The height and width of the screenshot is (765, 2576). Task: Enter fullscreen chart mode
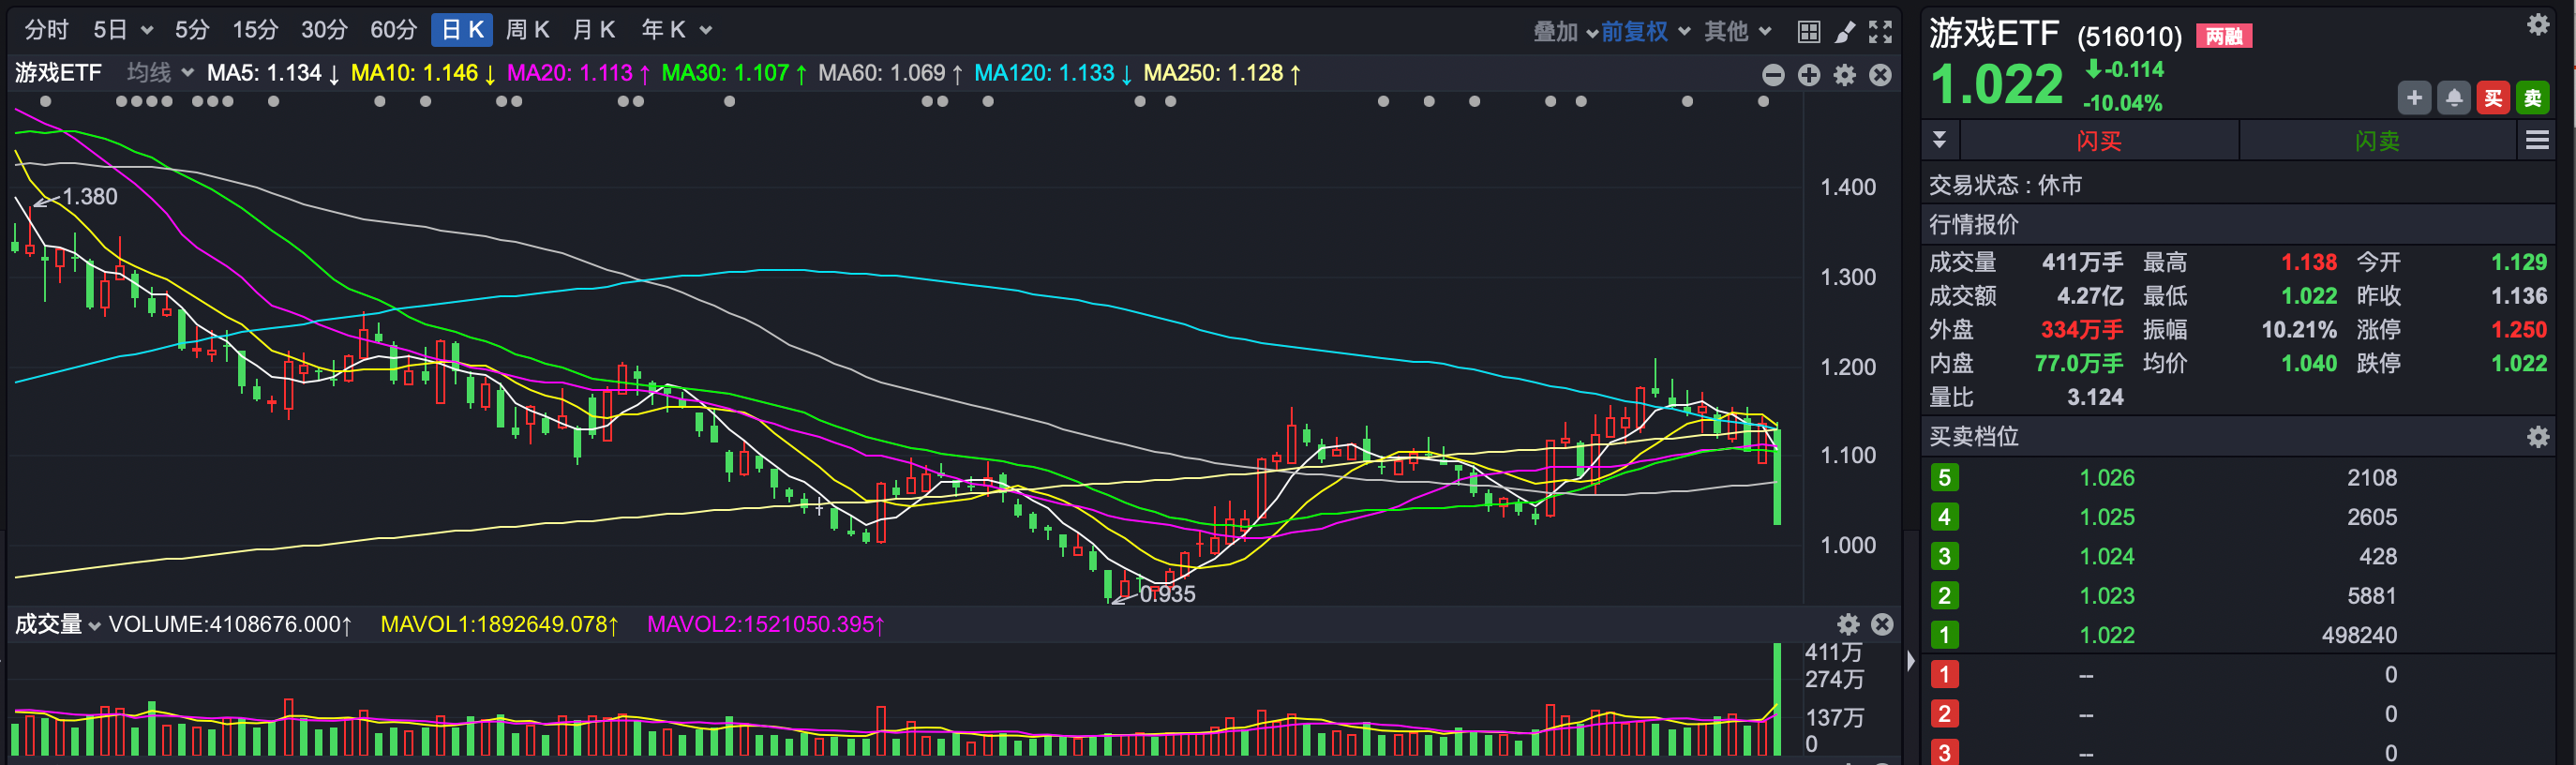(1881, 32)
